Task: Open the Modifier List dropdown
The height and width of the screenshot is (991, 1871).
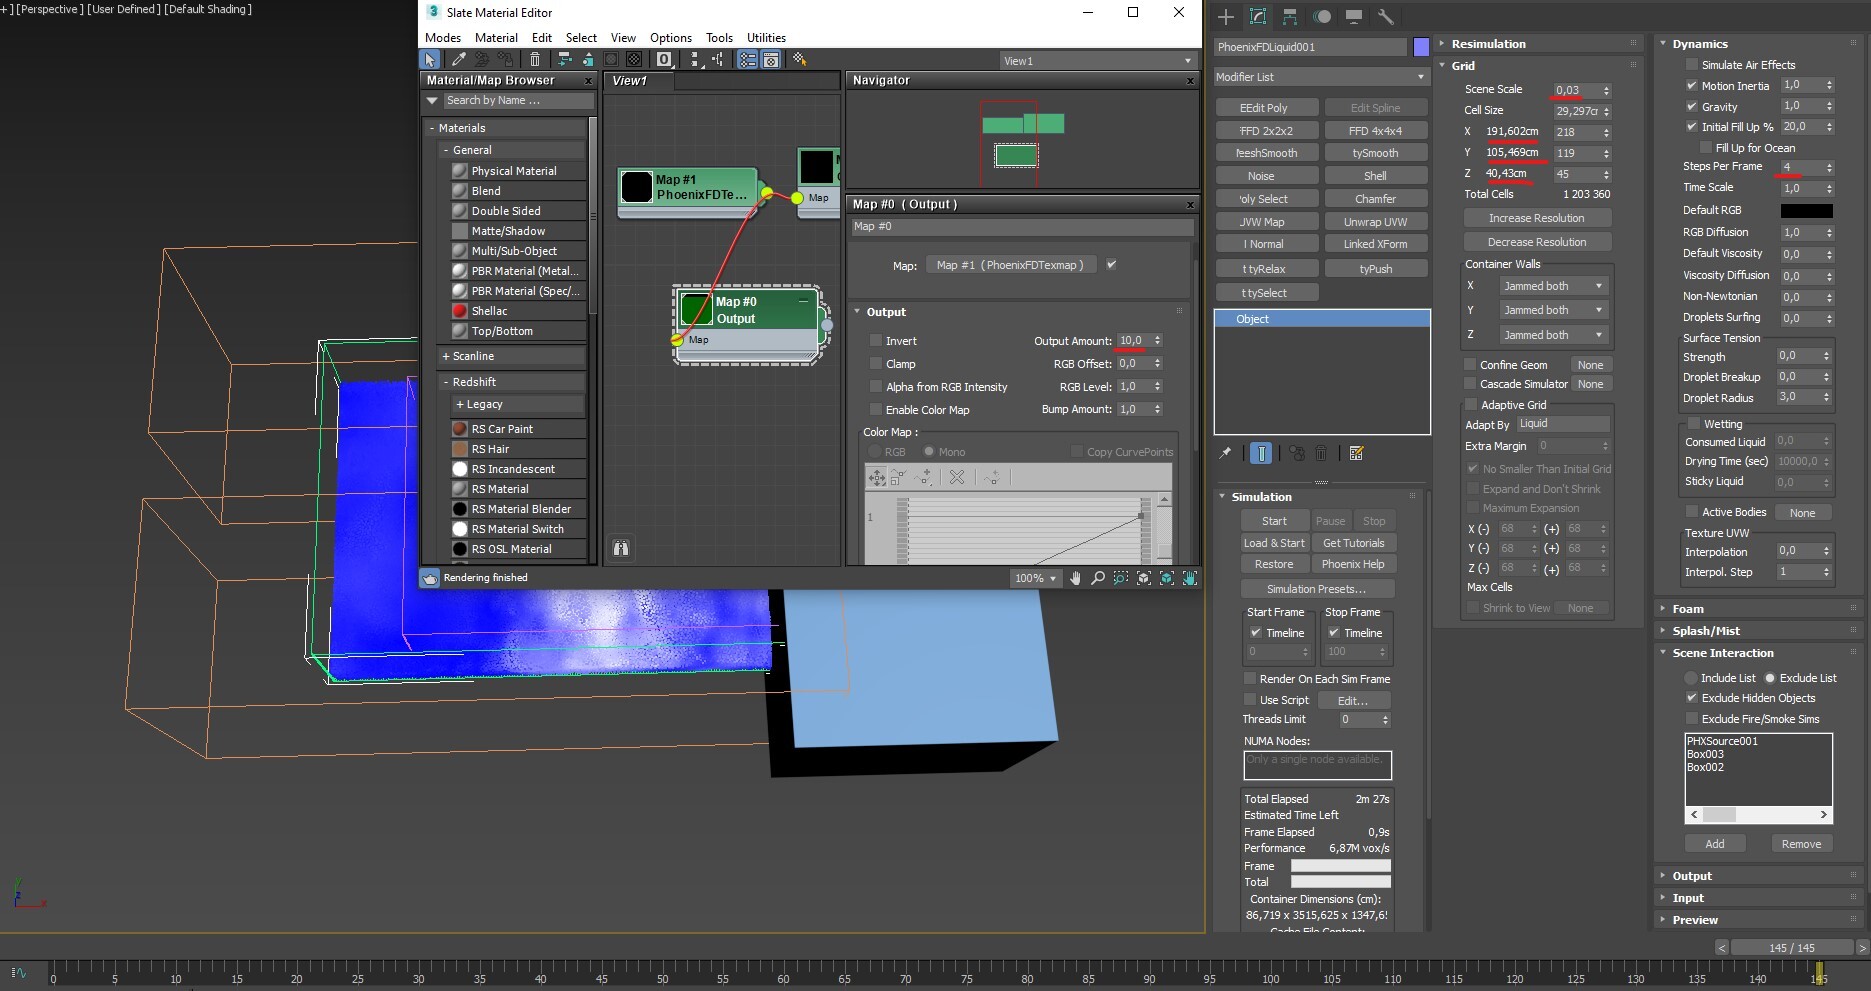Action: pyautogui.click(x=1322, y=77)
